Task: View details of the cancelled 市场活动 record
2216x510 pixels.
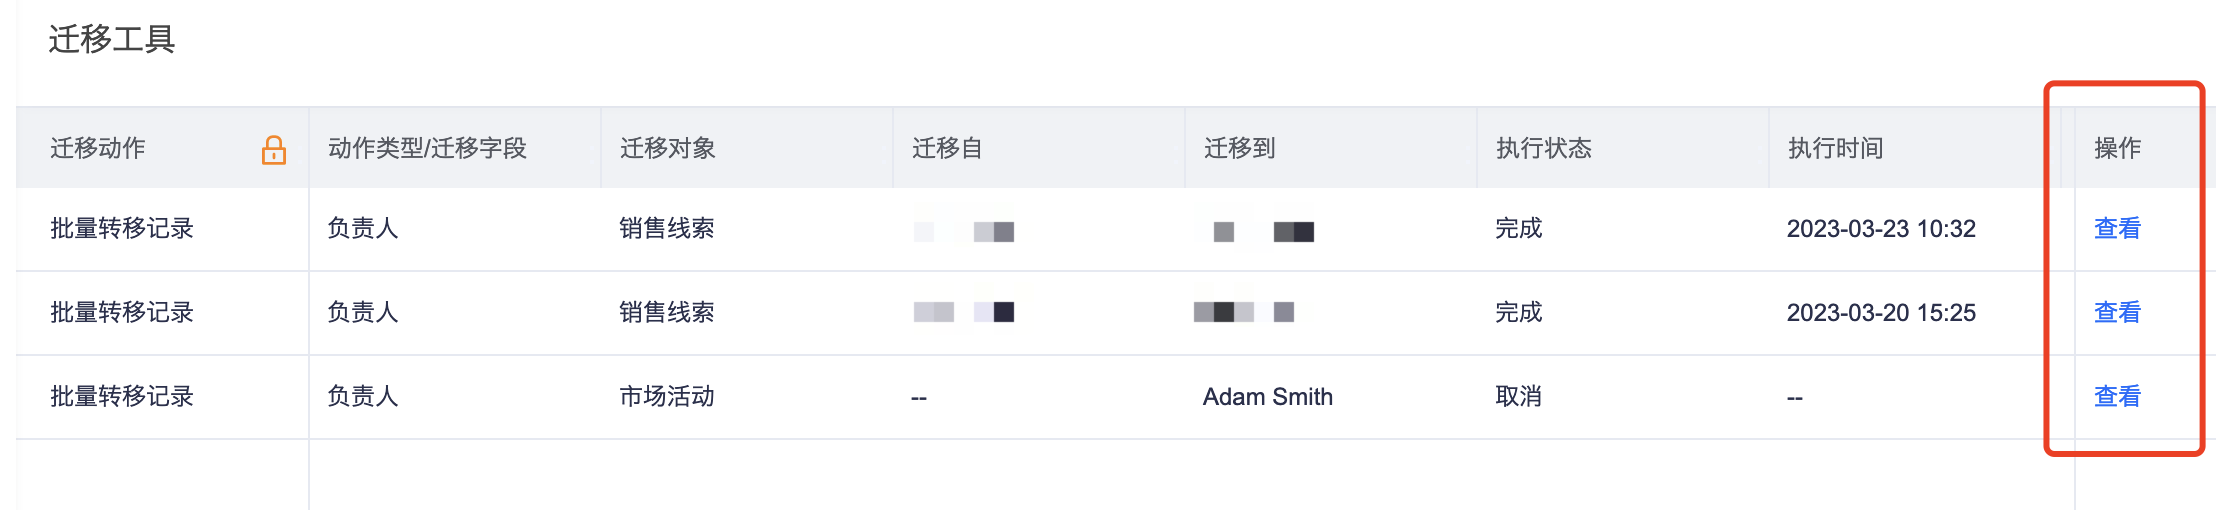Action: point(2117,397)
